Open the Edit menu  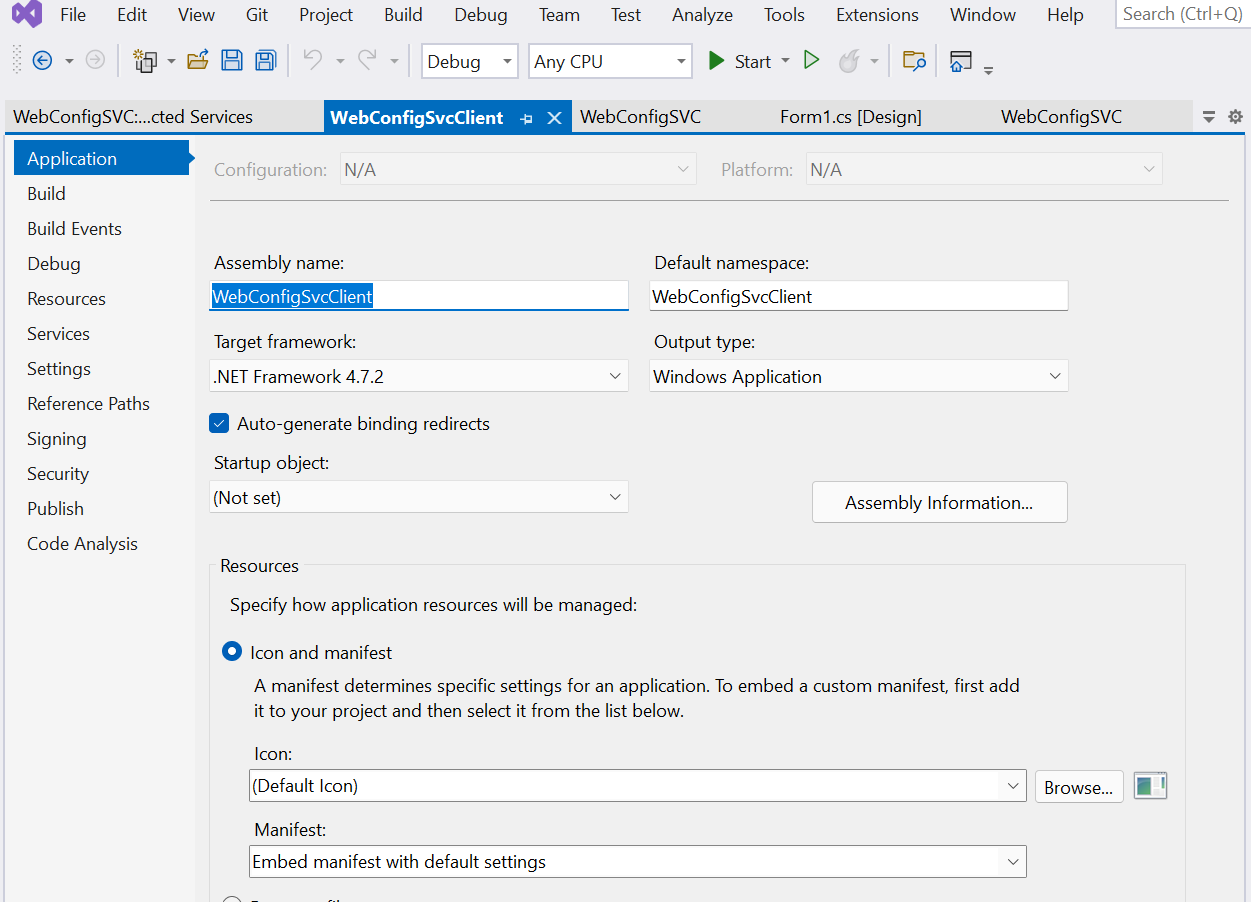[x=132, y=15]
